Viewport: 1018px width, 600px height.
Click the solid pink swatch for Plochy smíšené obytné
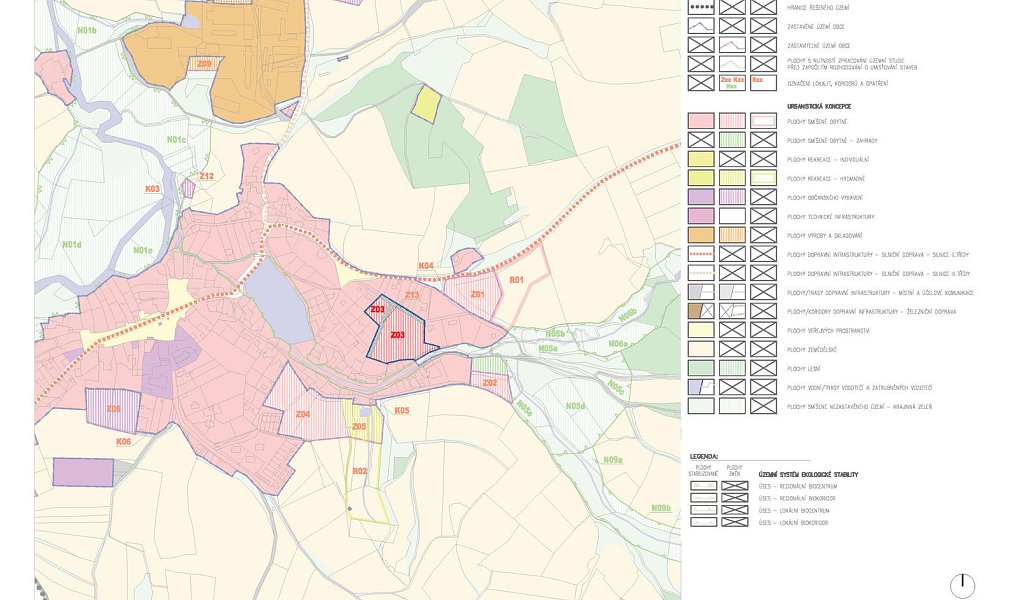tap(701, 121)
